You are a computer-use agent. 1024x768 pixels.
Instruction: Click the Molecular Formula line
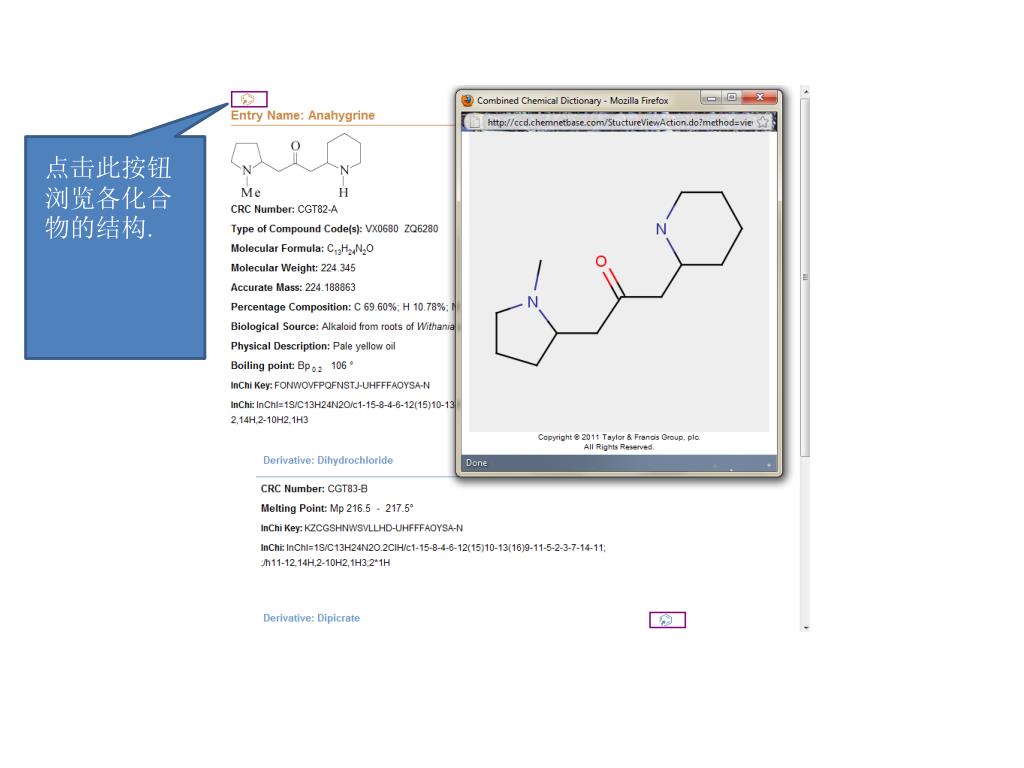tap(302, 249)
